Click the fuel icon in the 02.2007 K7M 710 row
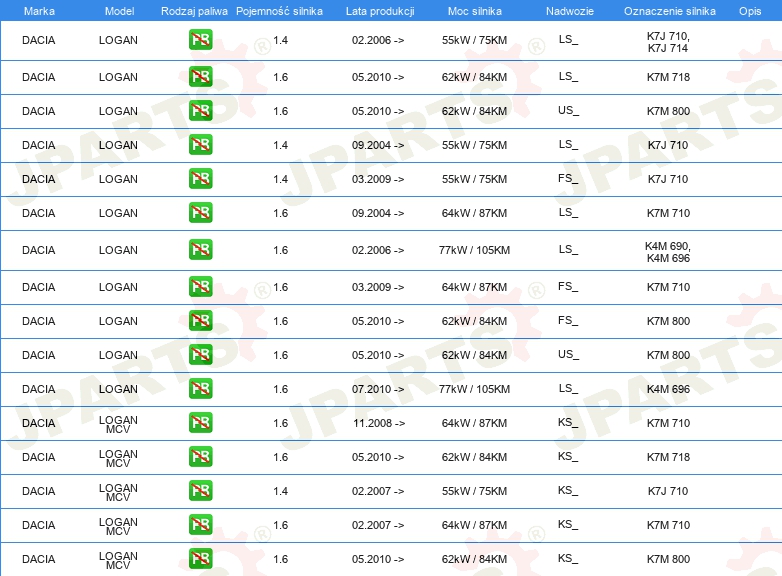This screenshot has height=576, width=782. pyautogui.click(x=200, y=525)
